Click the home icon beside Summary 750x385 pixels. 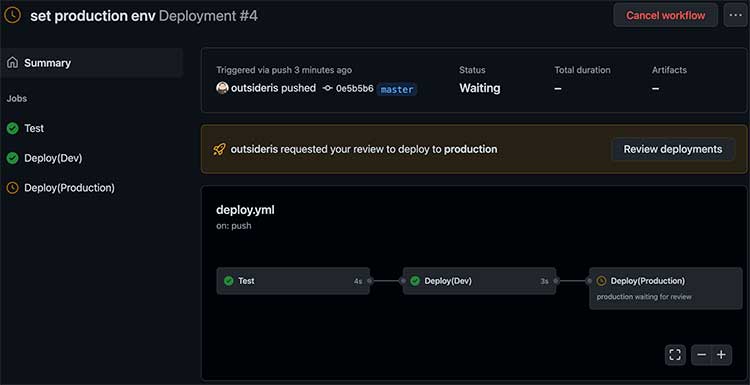coord(13,63)
